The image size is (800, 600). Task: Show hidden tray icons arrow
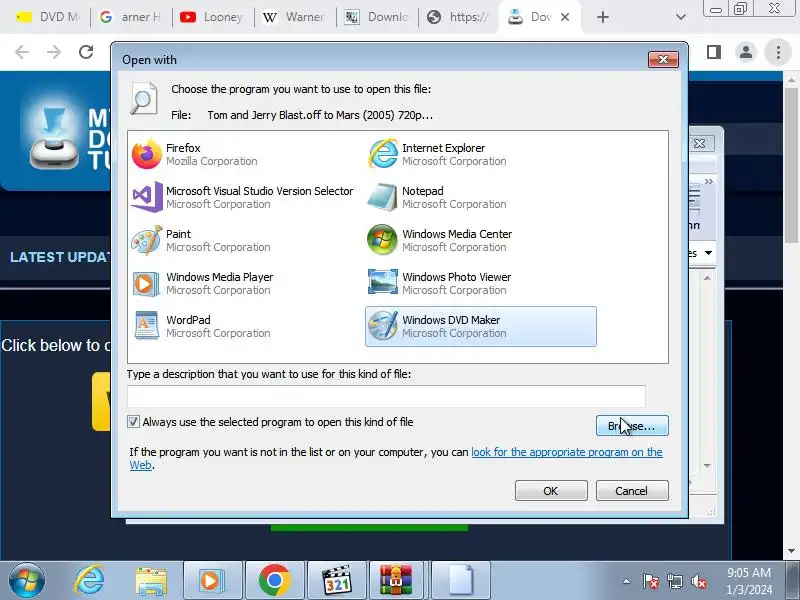coord(626,581)
